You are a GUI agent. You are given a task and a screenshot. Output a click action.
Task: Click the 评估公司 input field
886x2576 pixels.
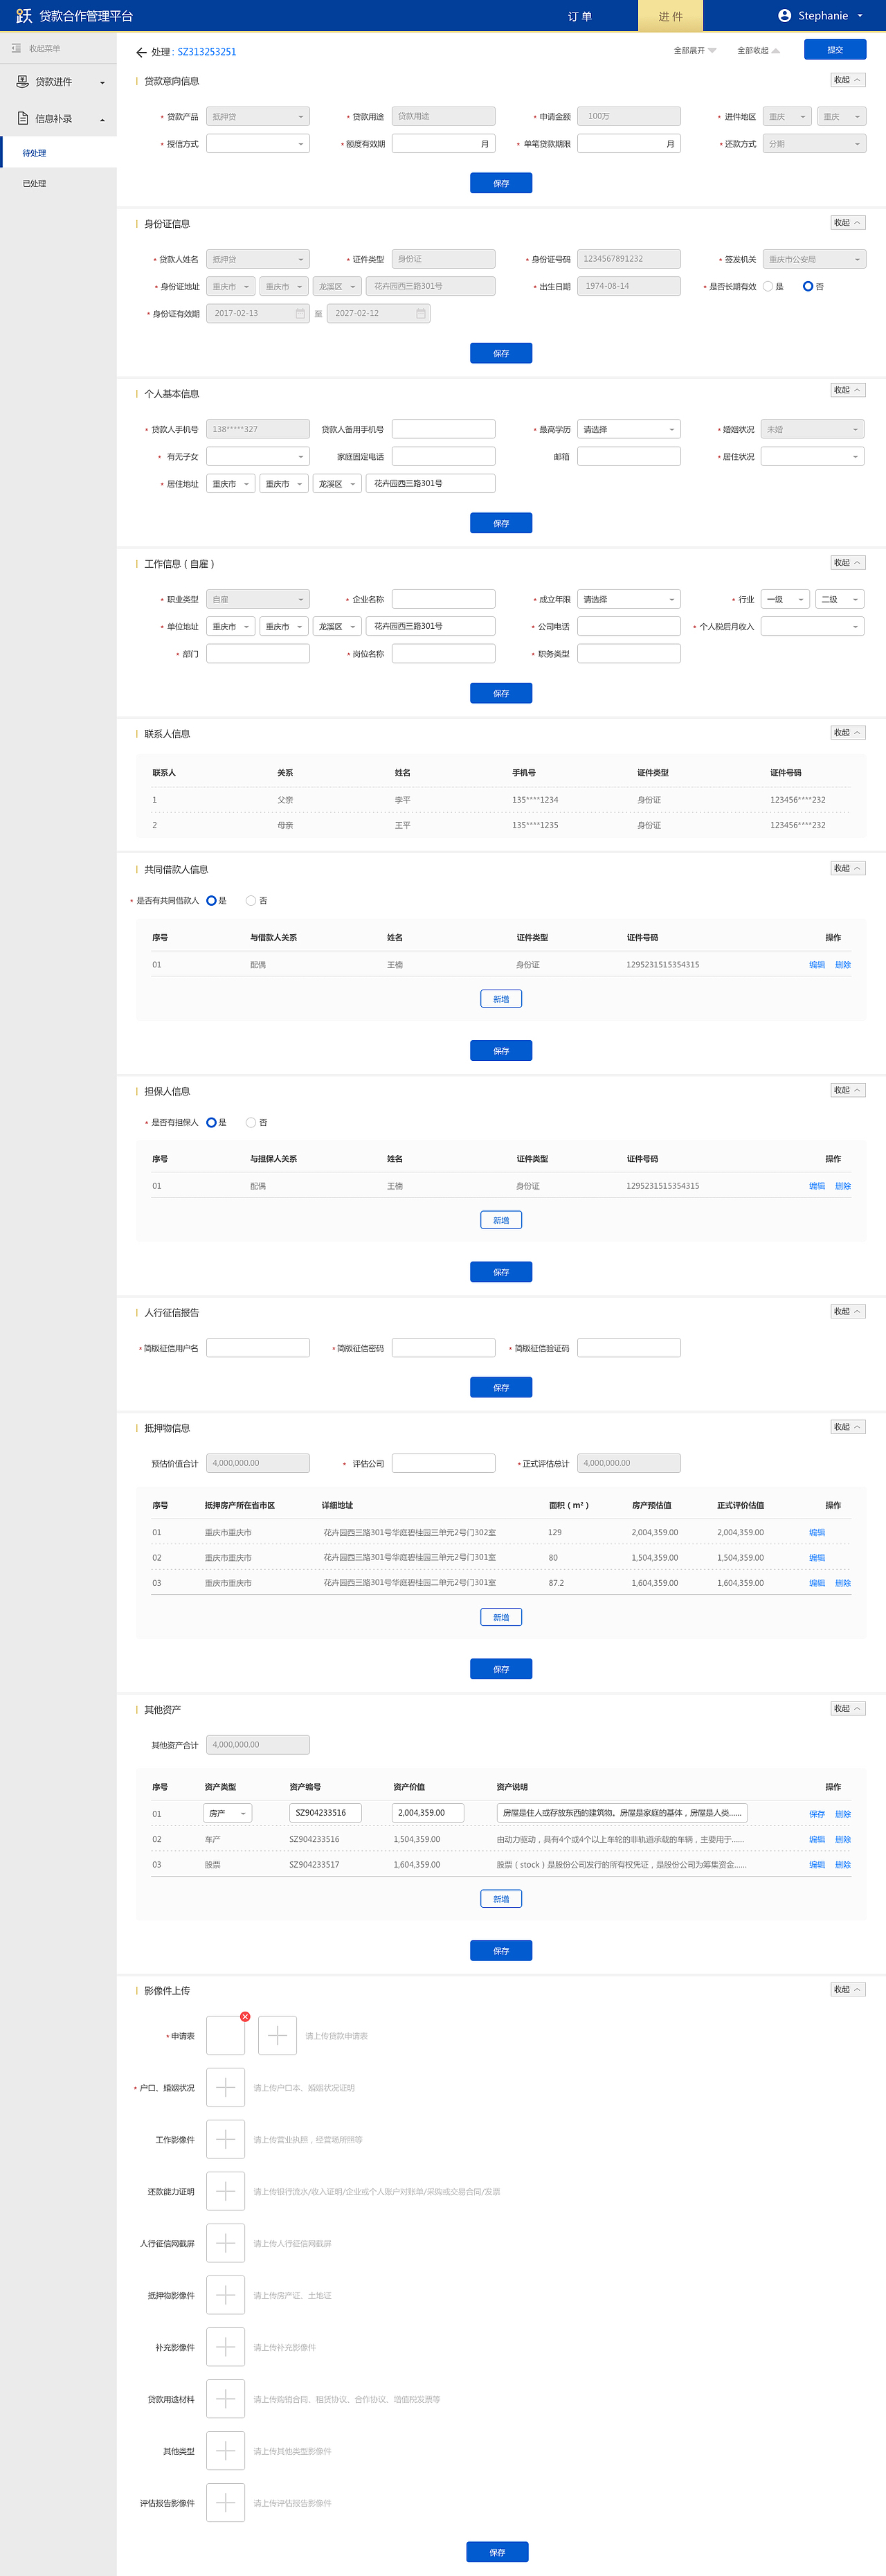click(444, 1464)
